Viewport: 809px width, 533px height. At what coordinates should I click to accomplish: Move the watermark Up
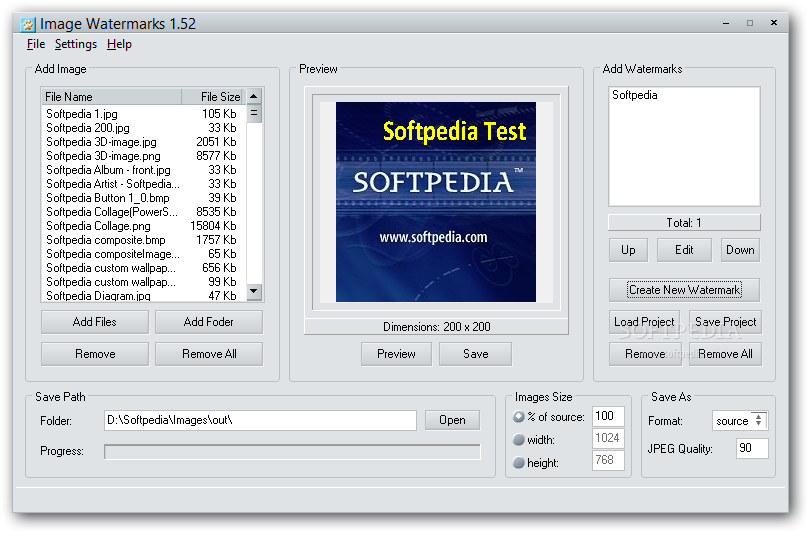[628, 250]
